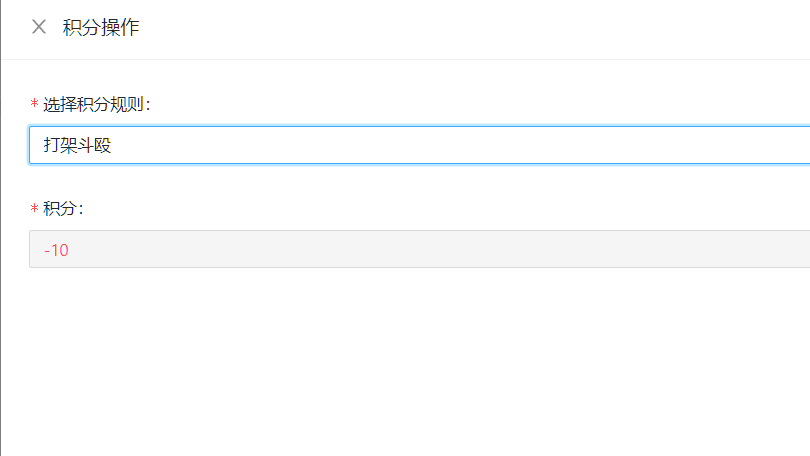Click the white gap above 选择积分规则 label

point(405,76)
